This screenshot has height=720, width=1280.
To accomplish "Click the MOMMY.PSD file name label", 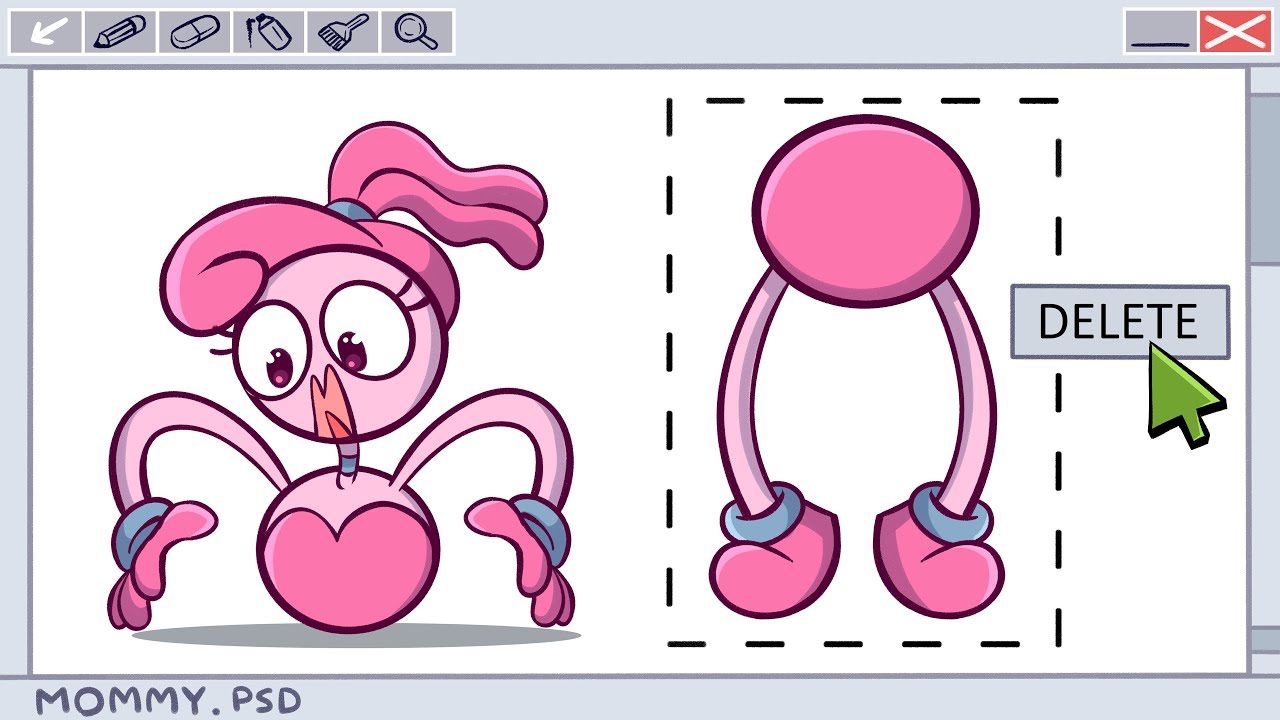I will point(167,700).
